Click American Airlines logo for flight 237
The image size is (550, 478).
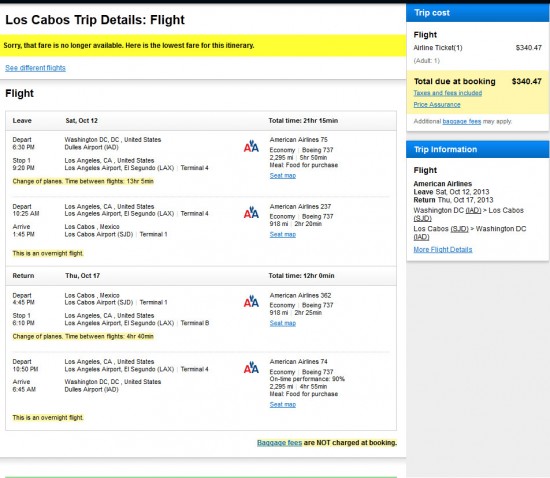click(251, 212)
